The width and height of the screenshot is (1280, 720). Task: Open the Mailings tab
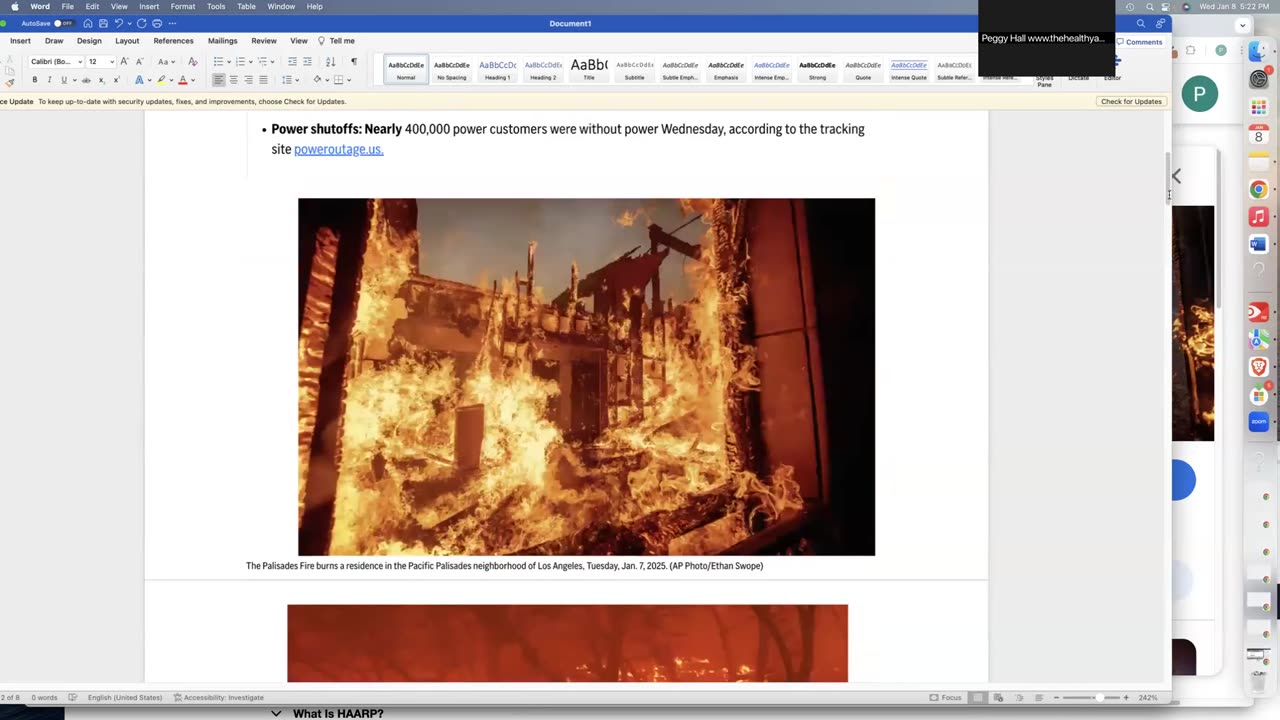coord(222,41)
